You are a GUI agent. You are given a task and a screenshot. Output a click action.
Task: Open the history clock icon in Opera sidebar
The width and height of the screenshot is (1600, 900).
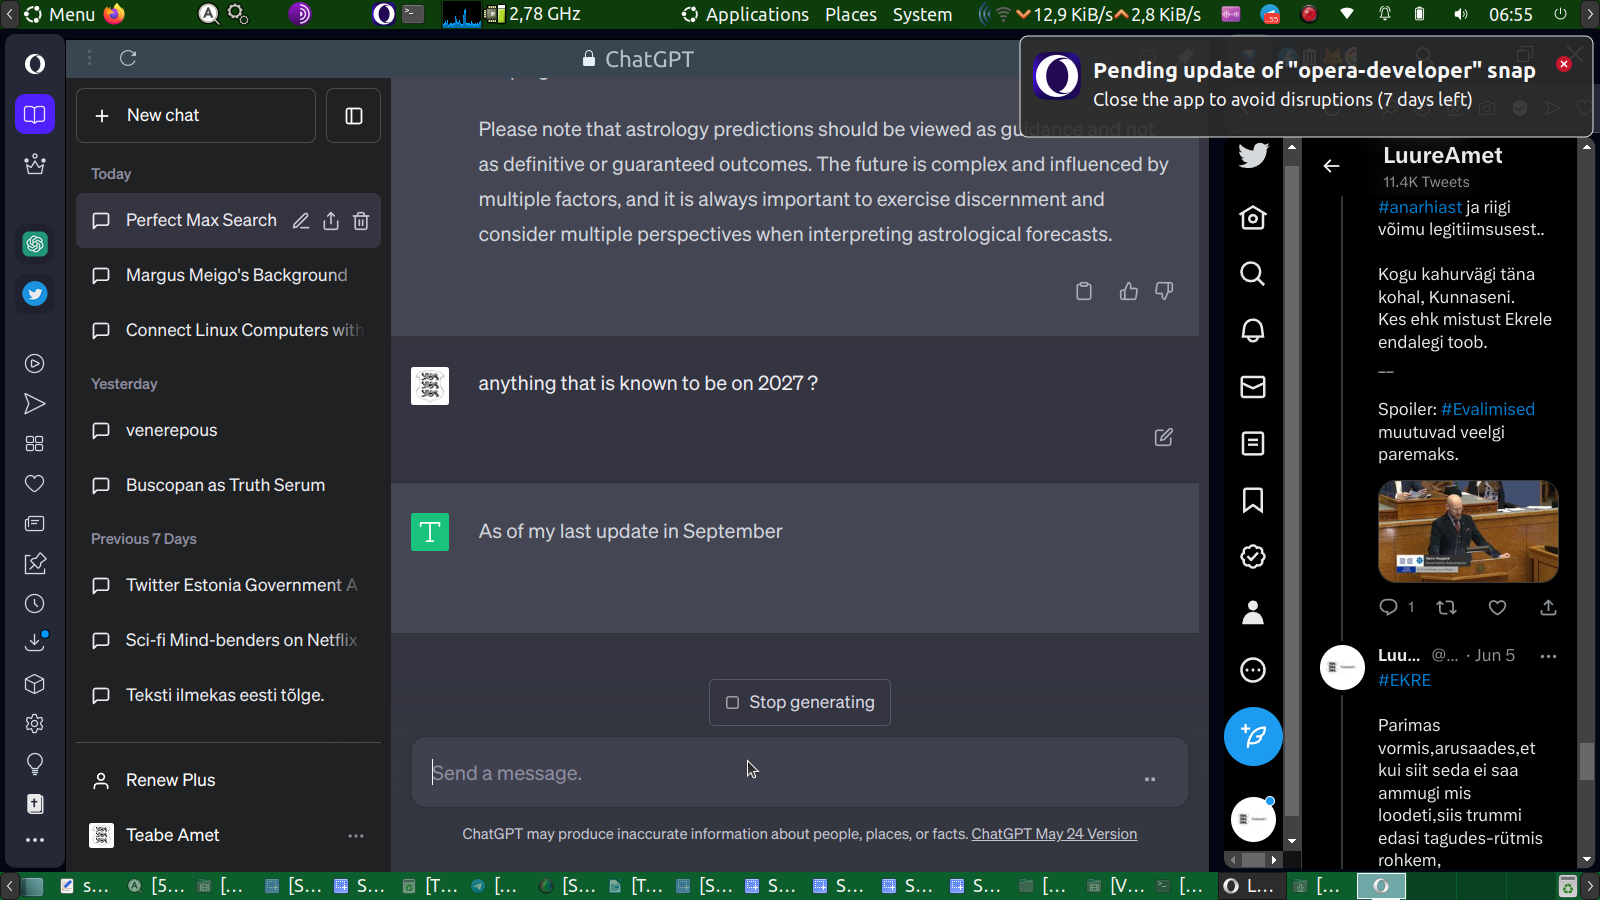click(35, 604)
